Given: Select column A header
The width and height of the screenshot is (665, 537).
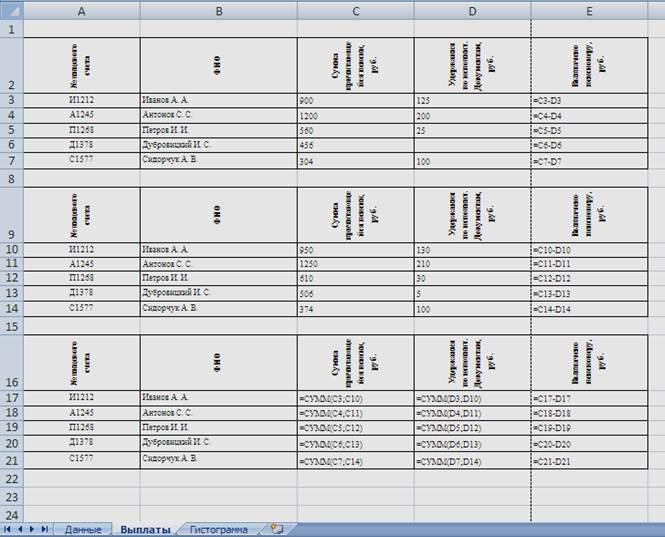Looking at the screenshot, I should coord(81,9).
